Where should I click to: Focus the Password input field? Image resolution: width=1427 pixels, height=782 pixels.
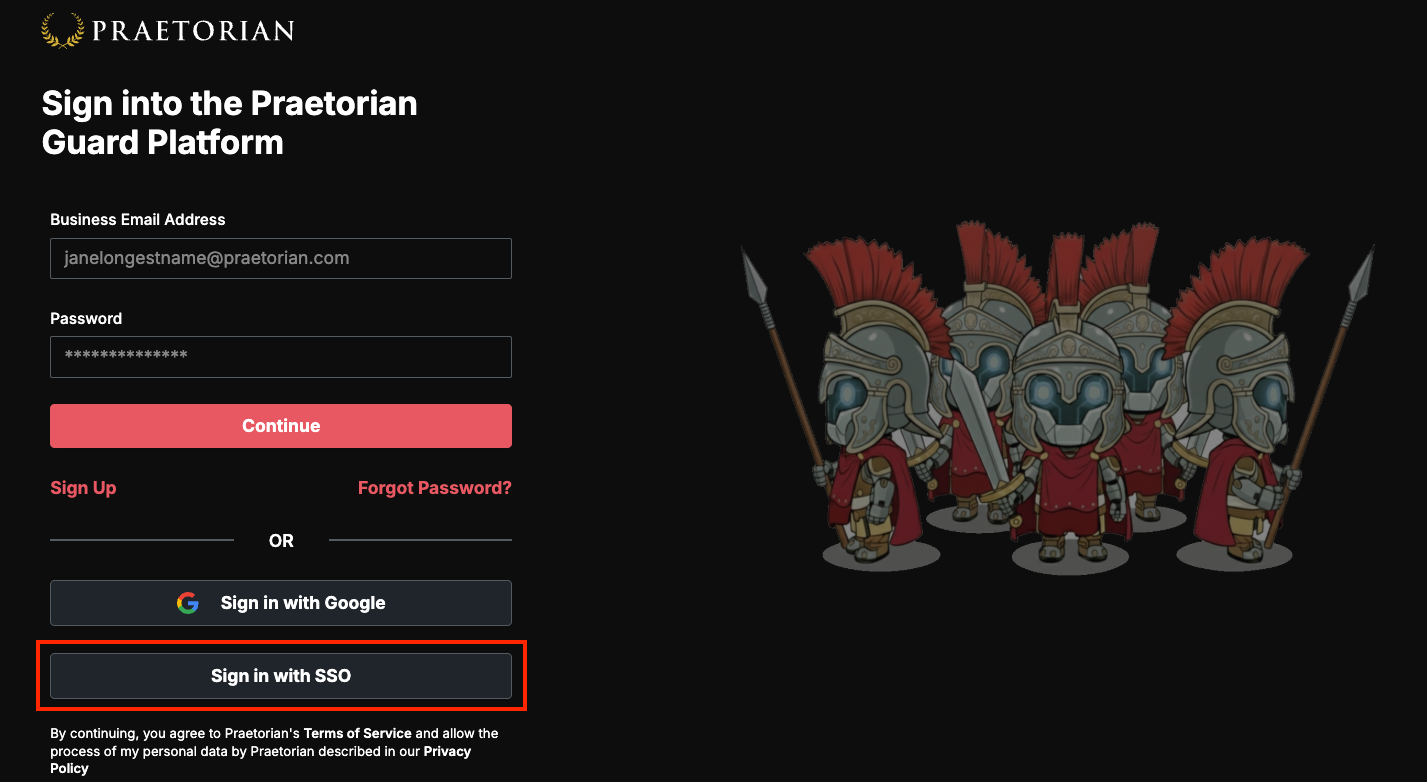point(281,357)
